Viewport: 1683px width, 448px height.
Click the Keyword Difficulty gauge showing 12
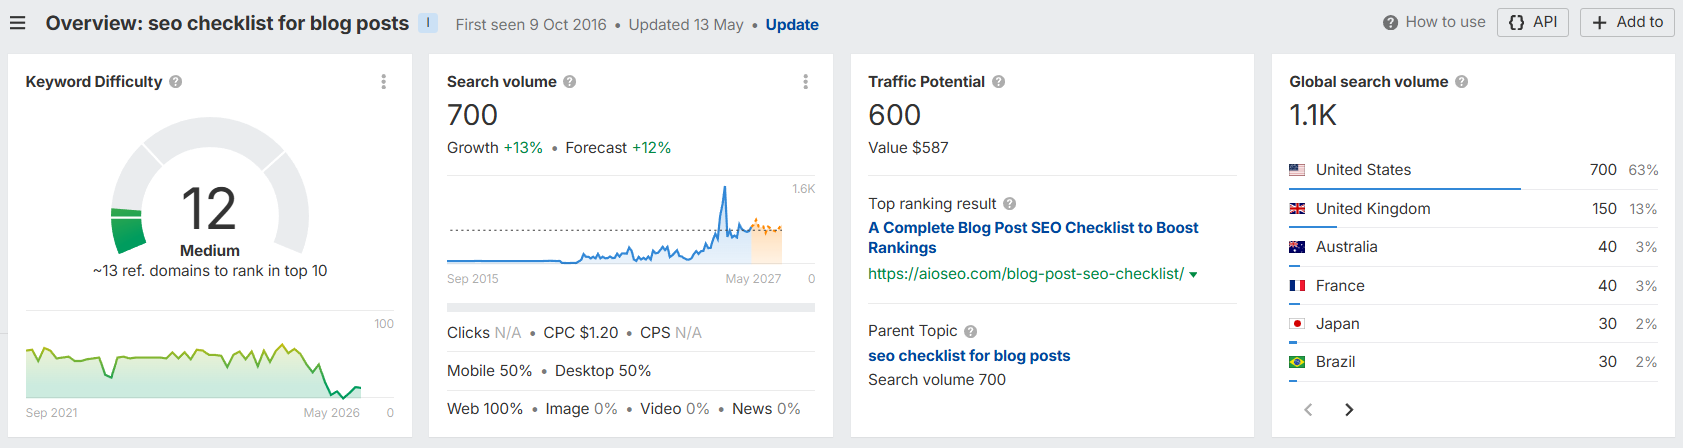[210, 186]
